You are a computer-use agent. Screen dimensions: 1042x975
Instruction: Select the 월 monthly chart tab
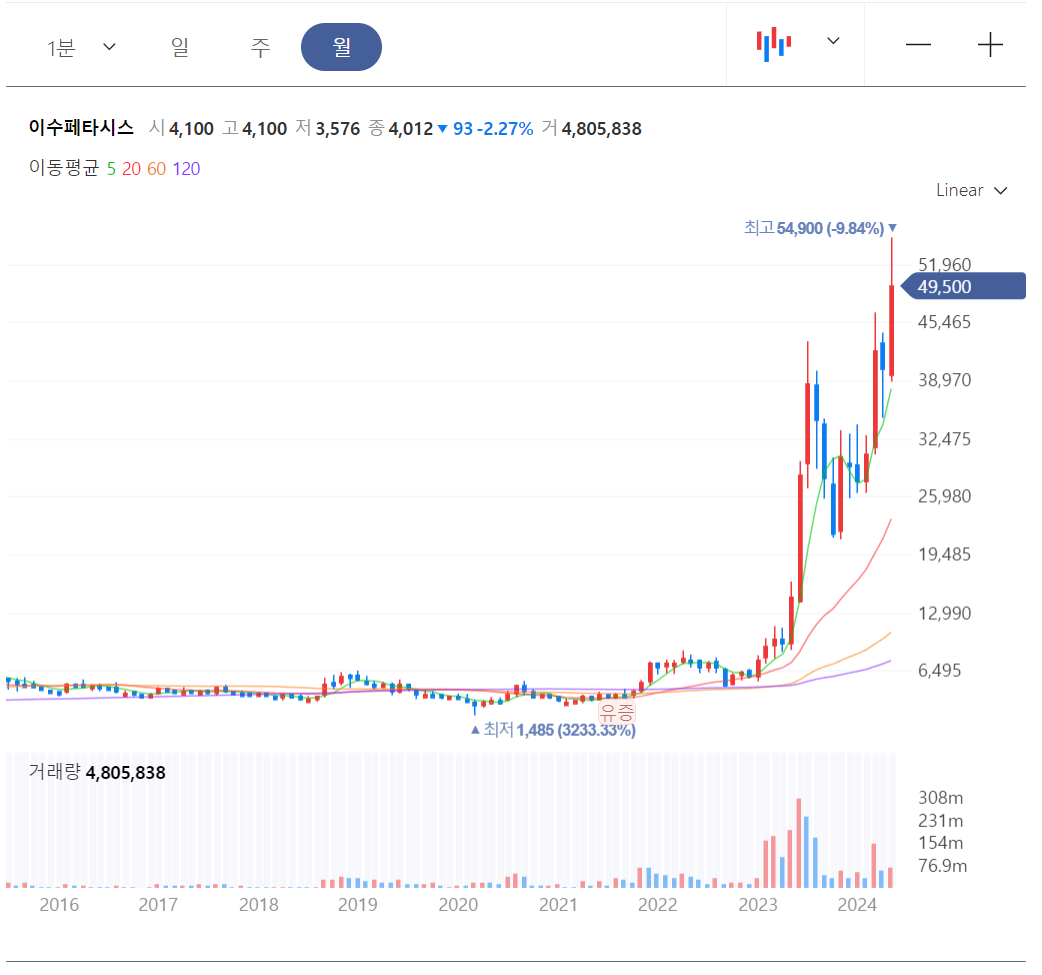point(342,47)
